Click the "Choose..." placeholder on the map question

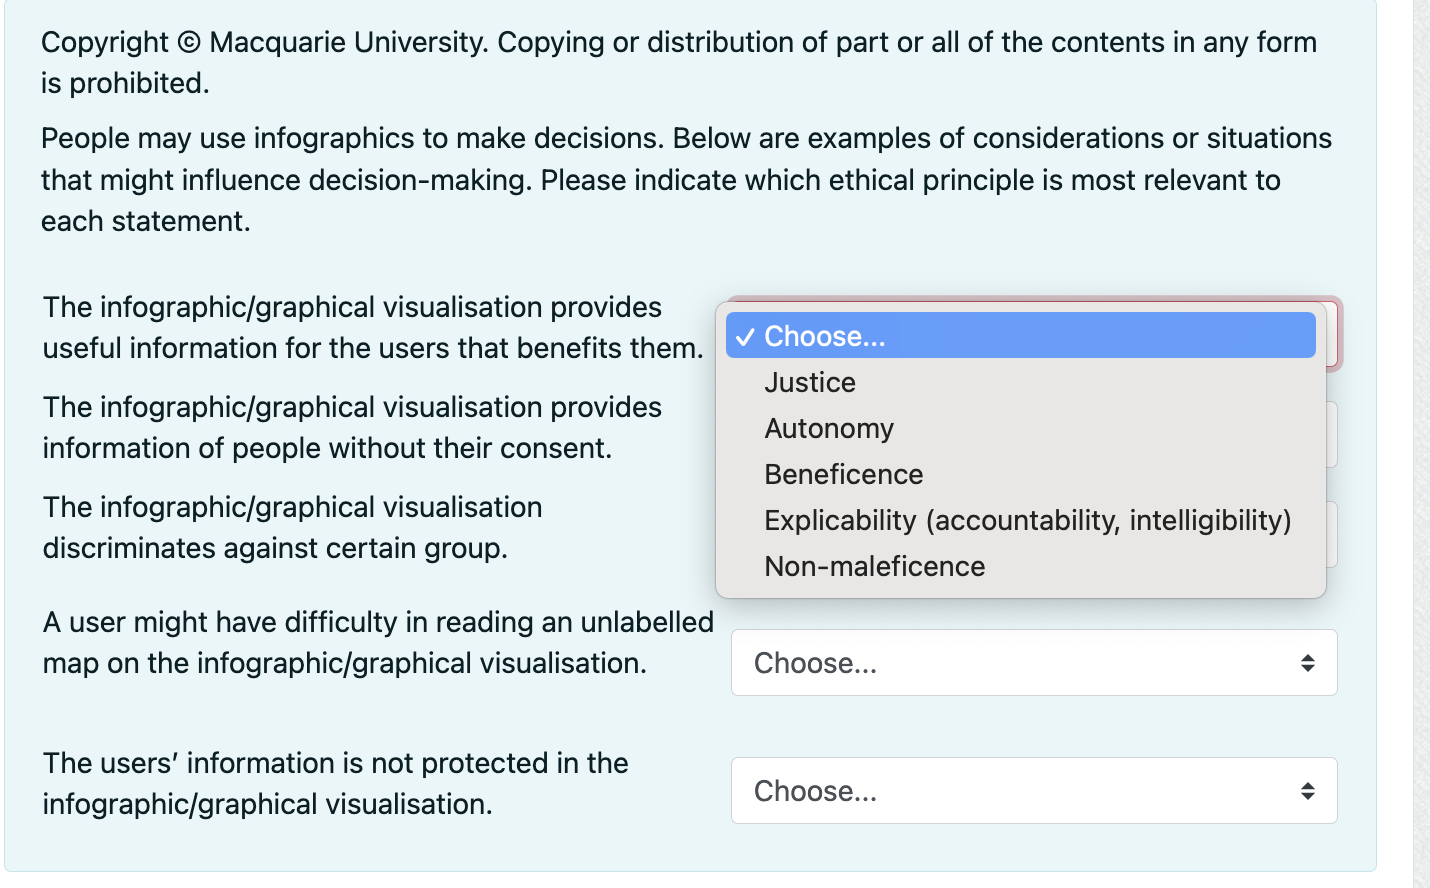pyautogui.click(x=815, y=663)
